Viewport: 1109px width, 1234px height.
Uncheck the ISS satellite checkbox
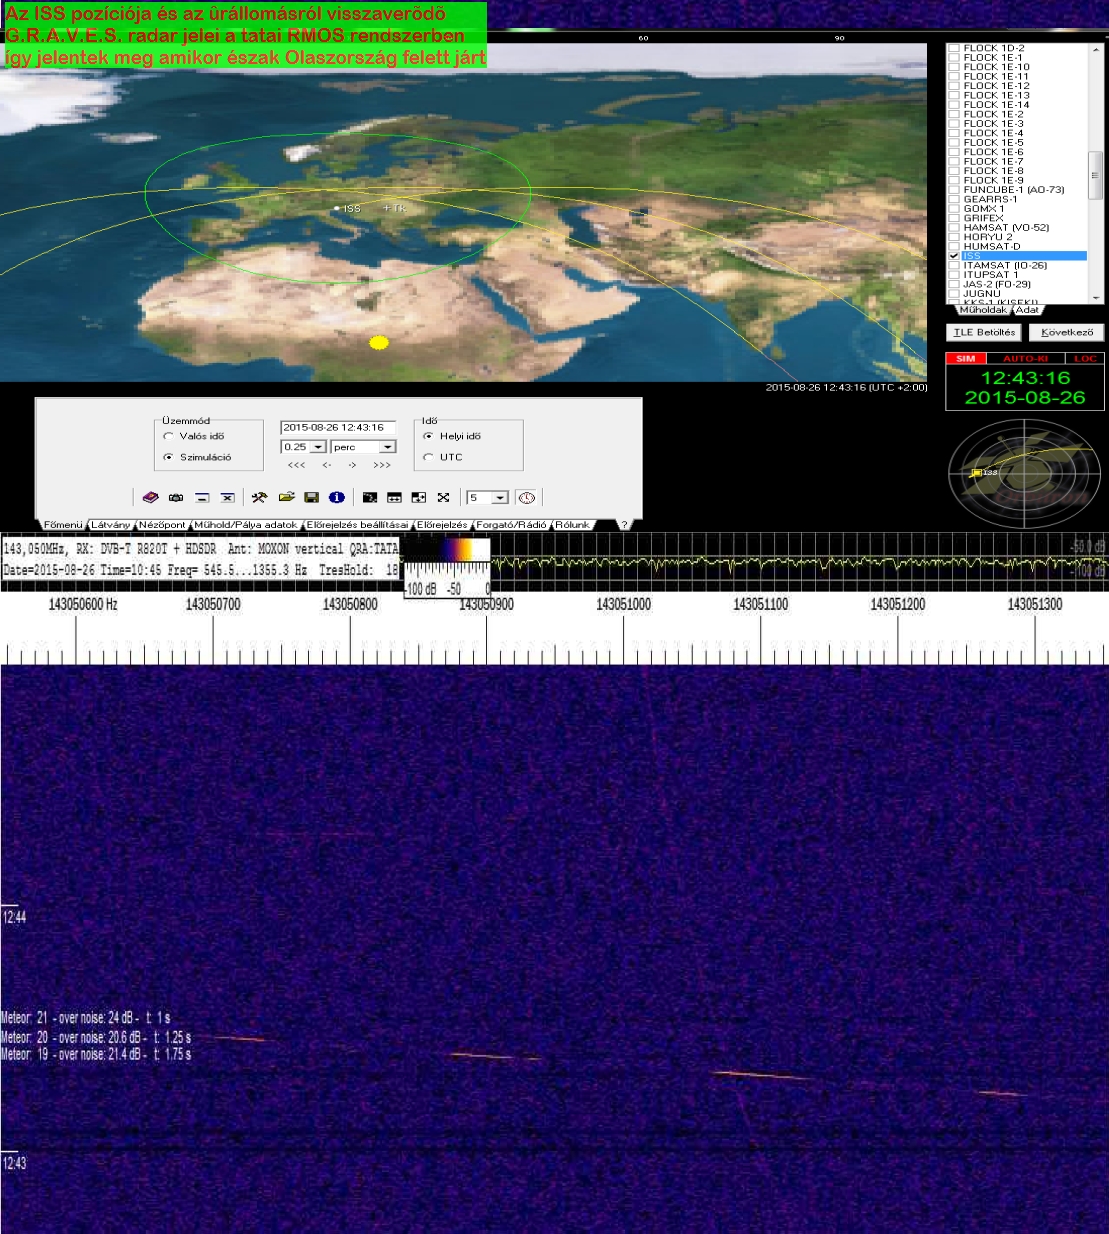pos(954,256)
